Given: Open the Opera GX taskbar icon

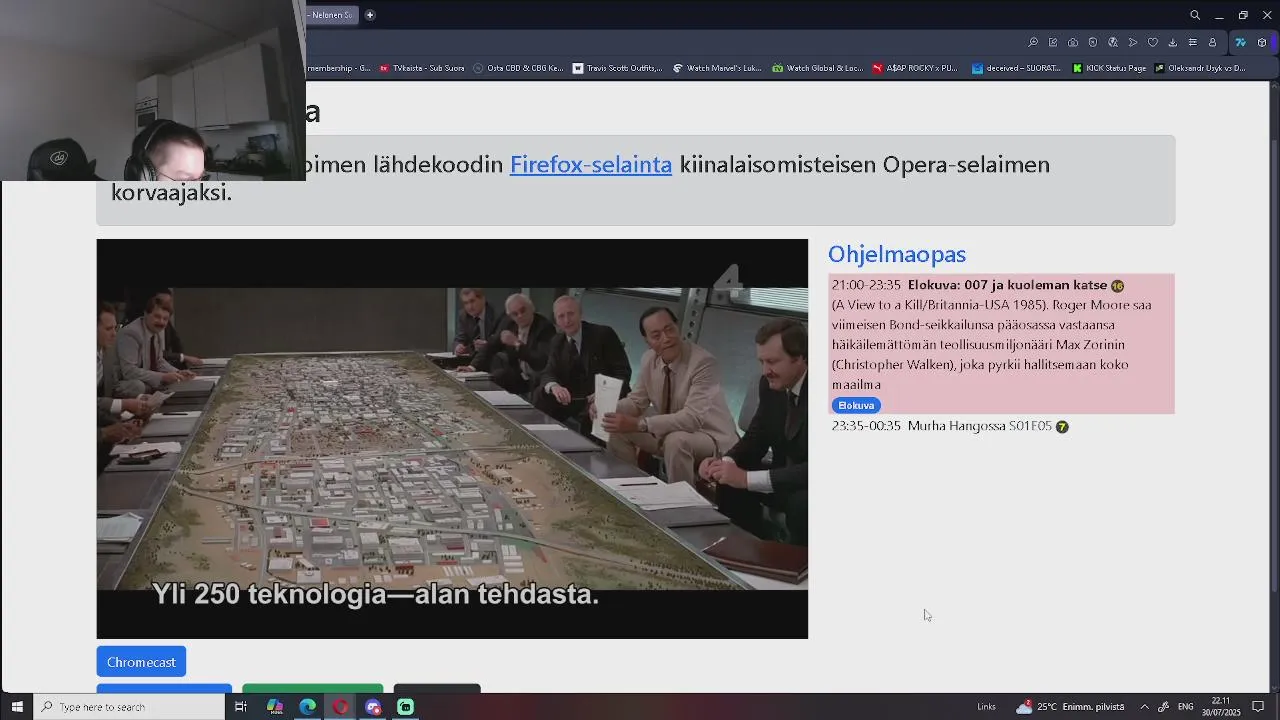Looking at the screenshot, I should coord(341,707).
